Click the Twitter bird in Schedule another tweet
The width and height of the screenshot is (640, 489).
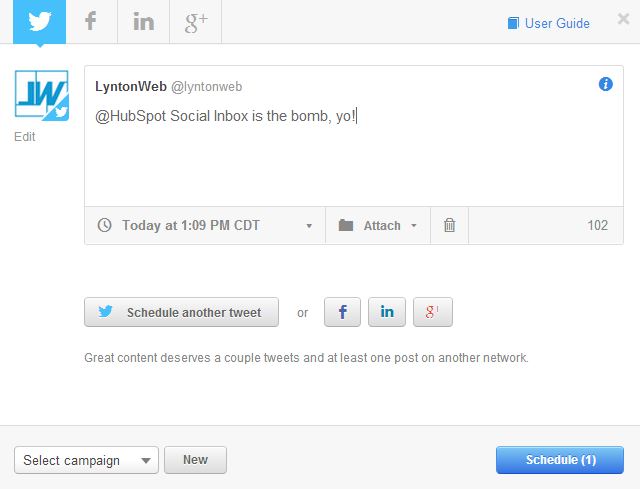tap(105, 311)
